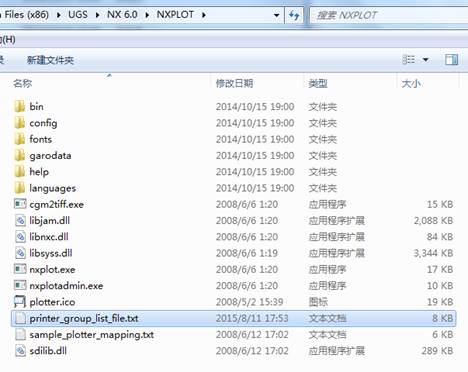Click the libnxc.dll file icon
The width and height of the screenshot is (468, 372).
(x=20, y=237)
